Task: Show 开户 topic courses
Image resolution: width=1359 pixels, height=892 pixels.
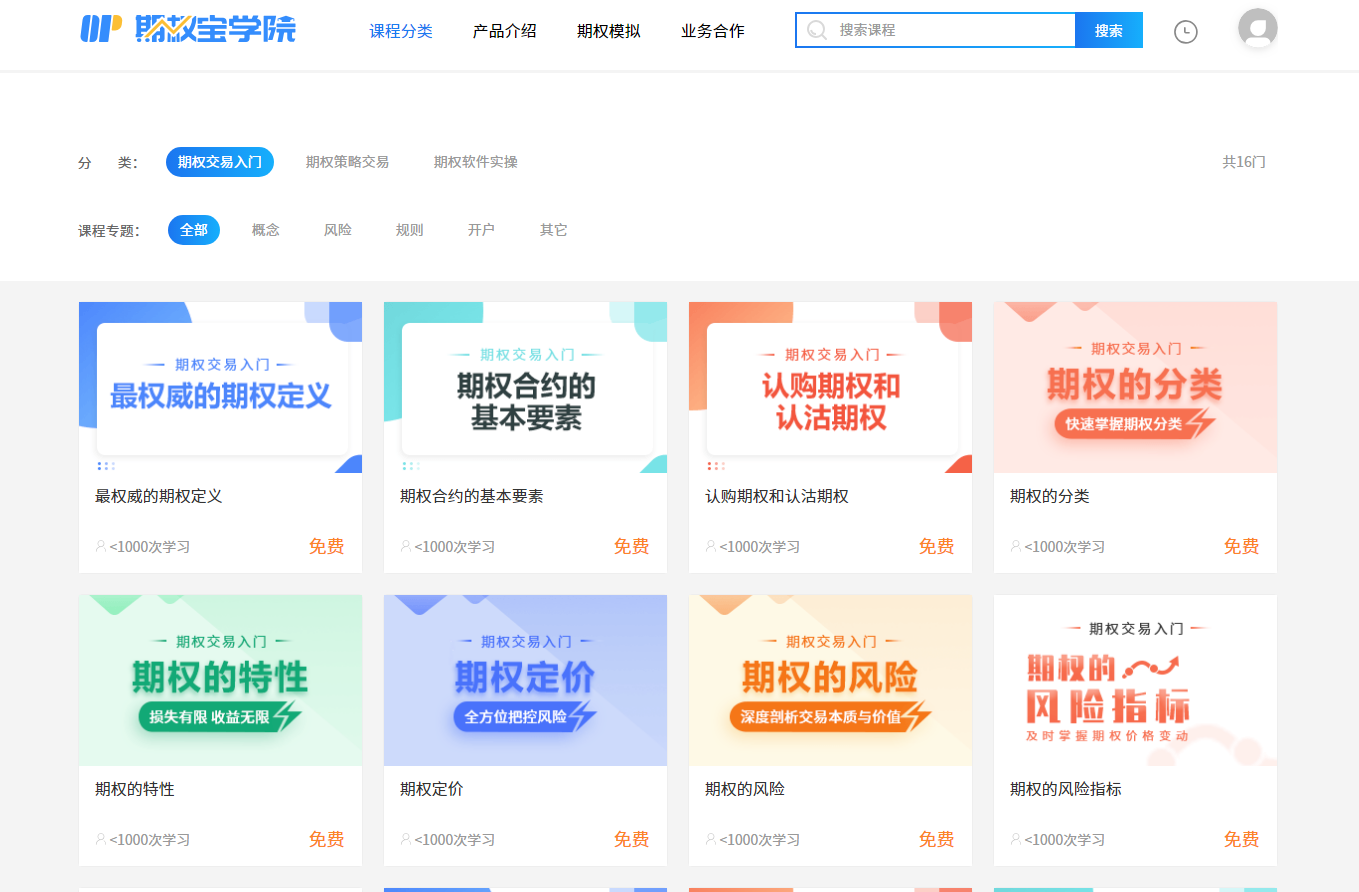Action: point(481,230)
